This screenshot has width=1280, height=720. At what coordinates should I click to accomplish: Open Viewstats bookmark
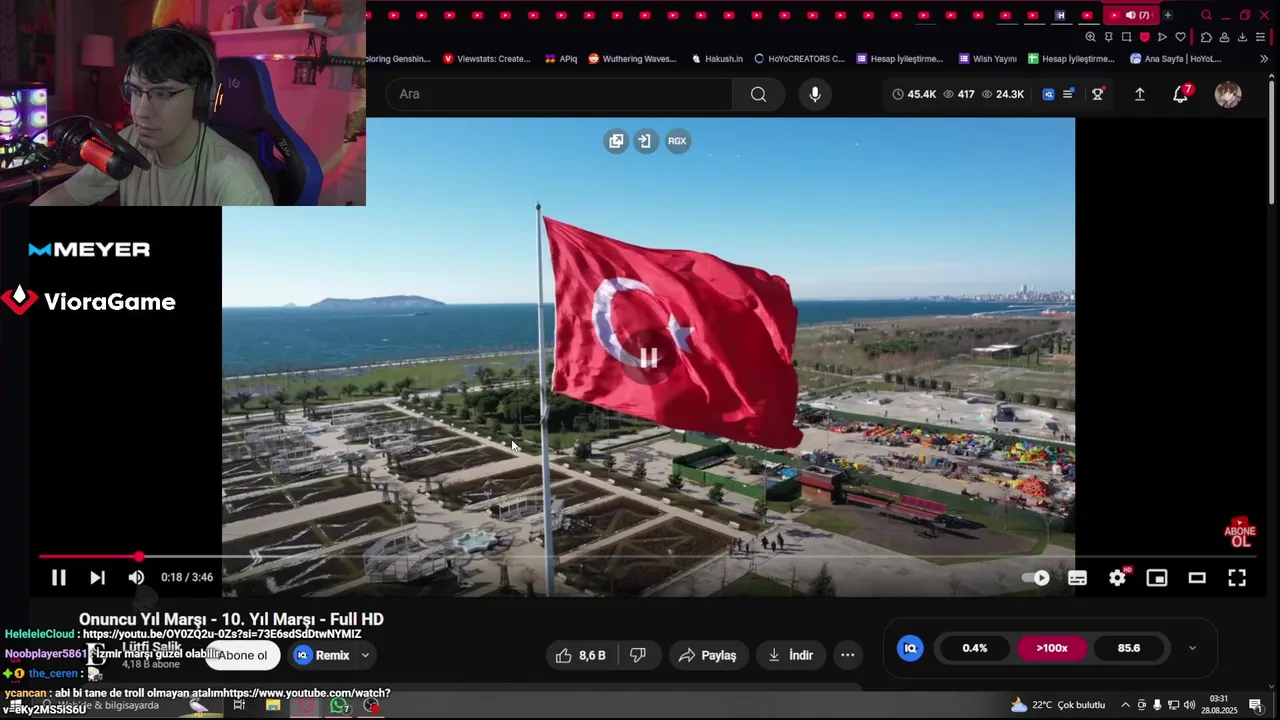tap(486, 59)
